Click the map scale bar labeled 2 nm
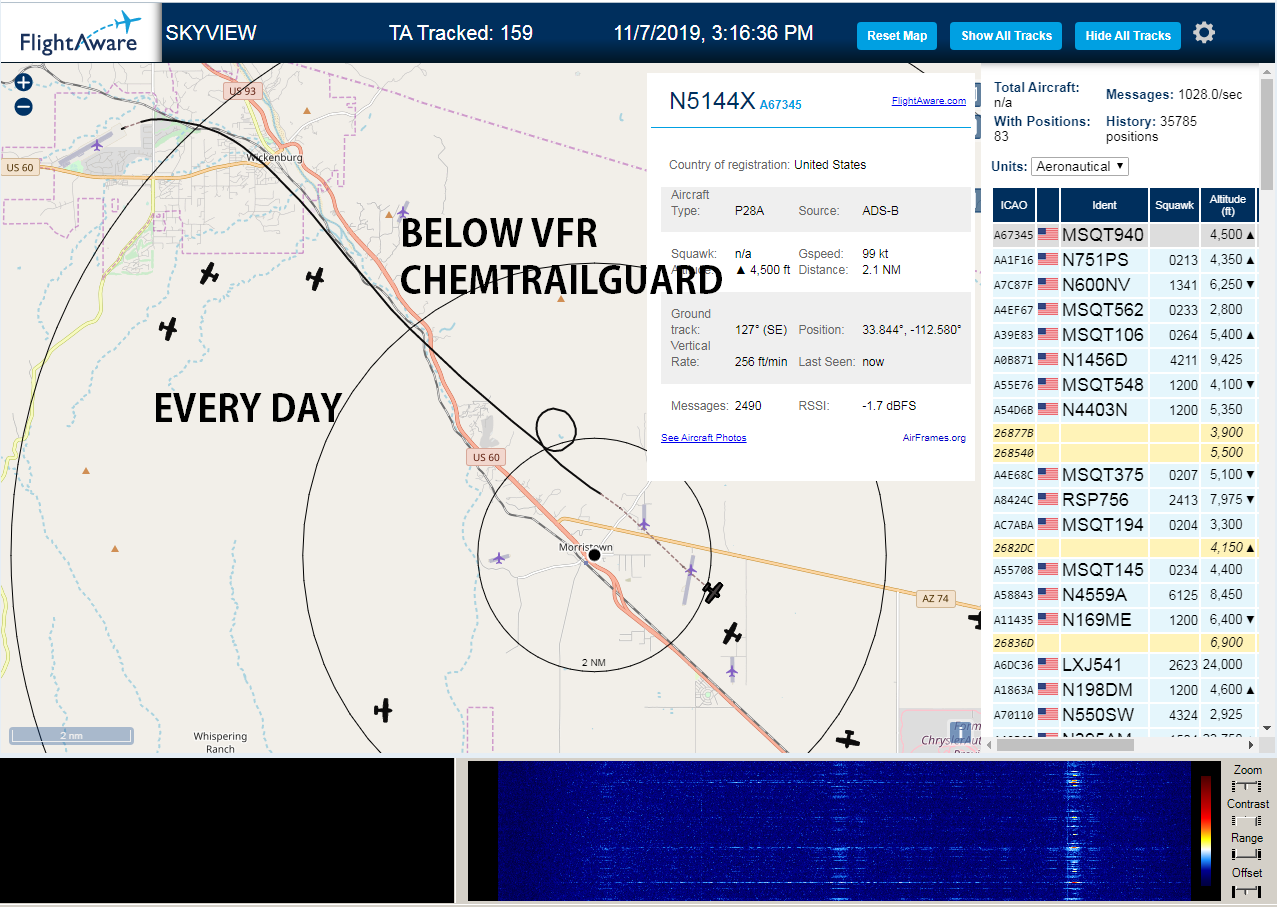 71,735
